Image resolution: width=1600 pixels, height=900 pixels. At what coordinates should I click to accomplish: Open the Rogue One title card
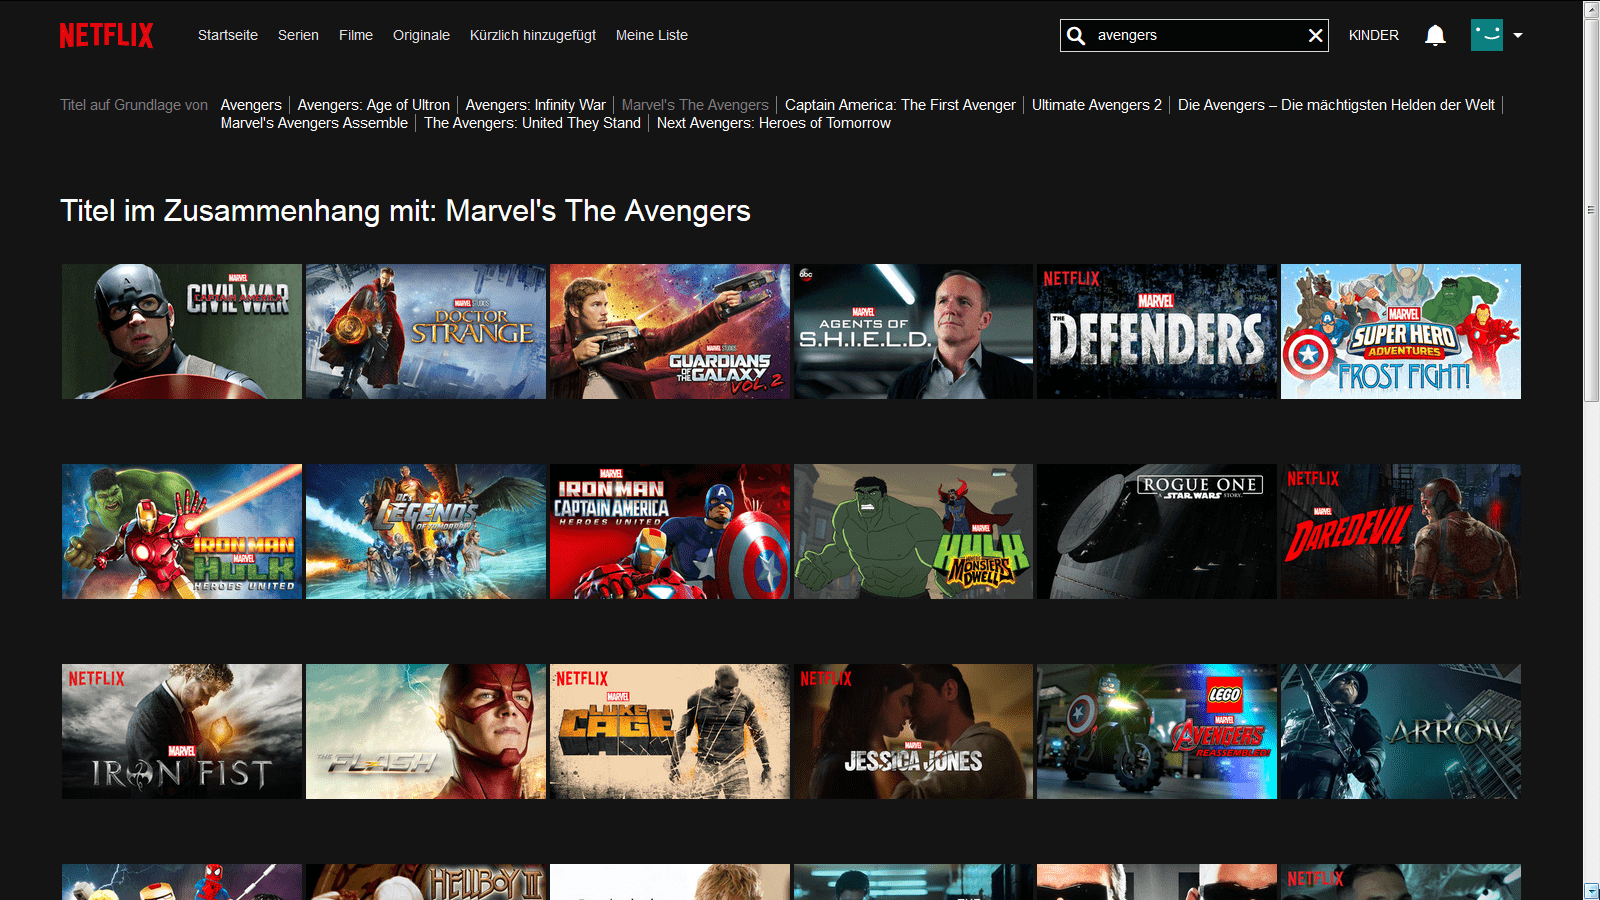point(1157,532)
